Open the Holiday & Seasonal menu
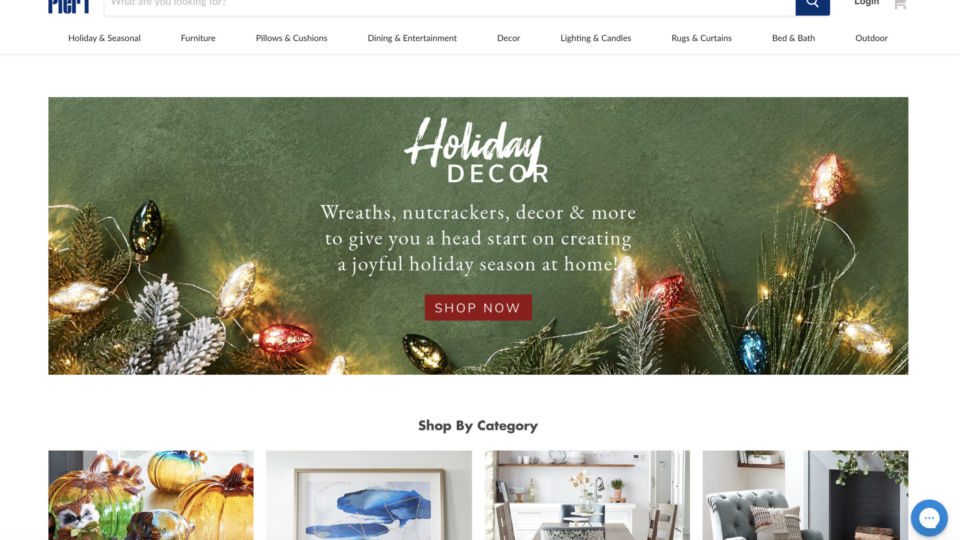This screenshot has height=540, width=960. [104, 38]
